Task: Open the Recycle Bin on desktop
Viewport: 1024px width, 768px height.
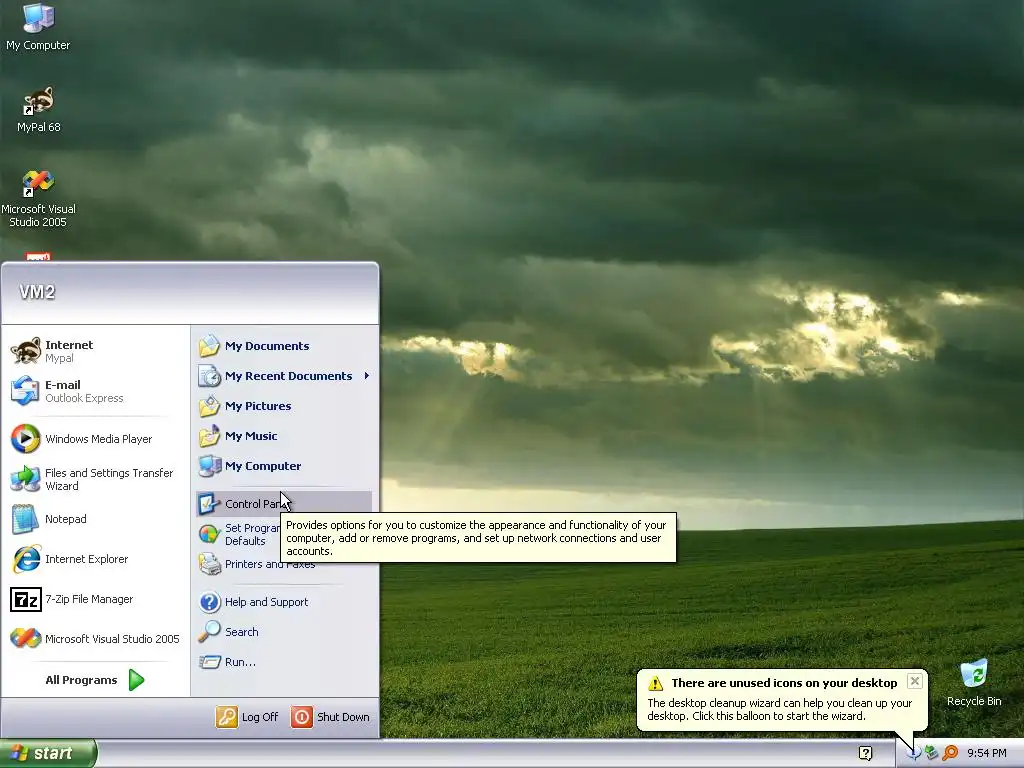Action: 974,683
